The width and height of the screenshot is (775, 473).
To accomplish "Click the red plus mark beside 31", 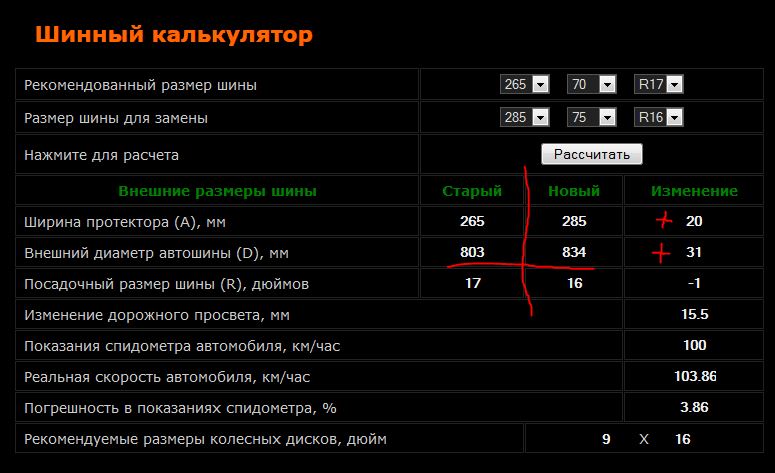I will pos(660,253).
